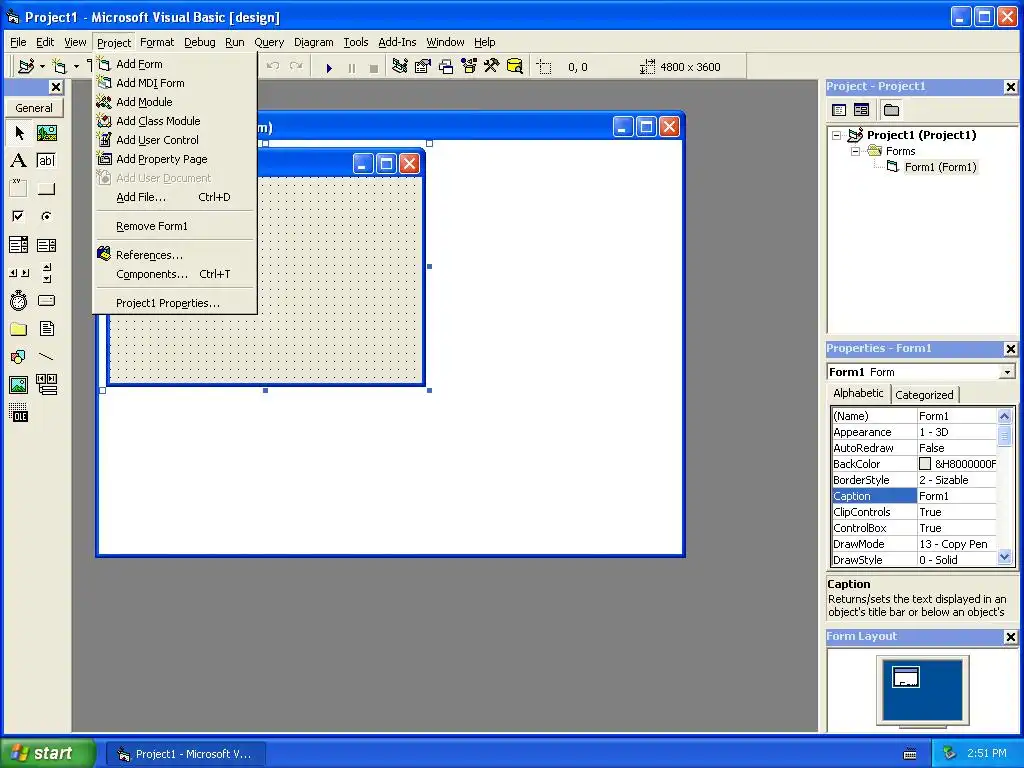Click View Code icon in Project panel
Image resolution: width=1024 pixels, height=768 pixels.
pyautogui.click(x=839, y=110)
